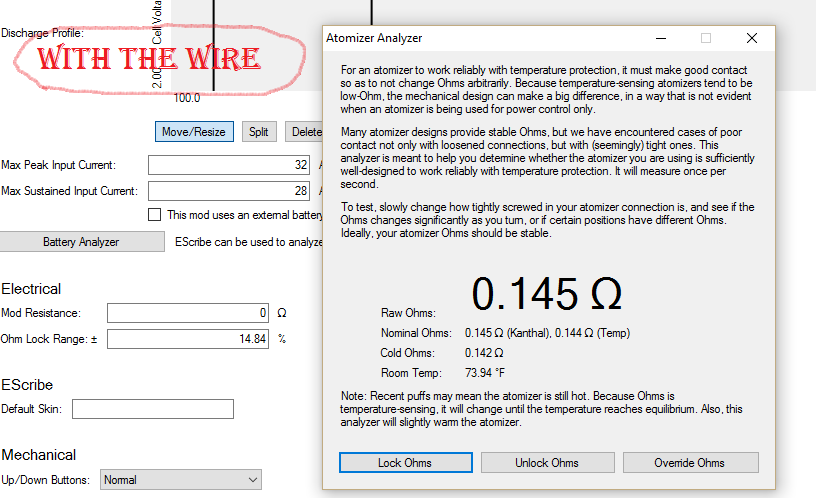
Task: Open the Battery Analyzer
Action: [x=81, y=241]
